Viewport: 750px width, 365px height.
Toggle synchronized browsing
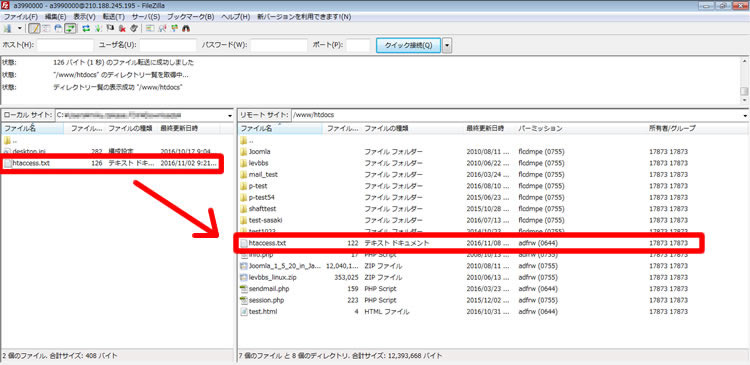(175, 28)
